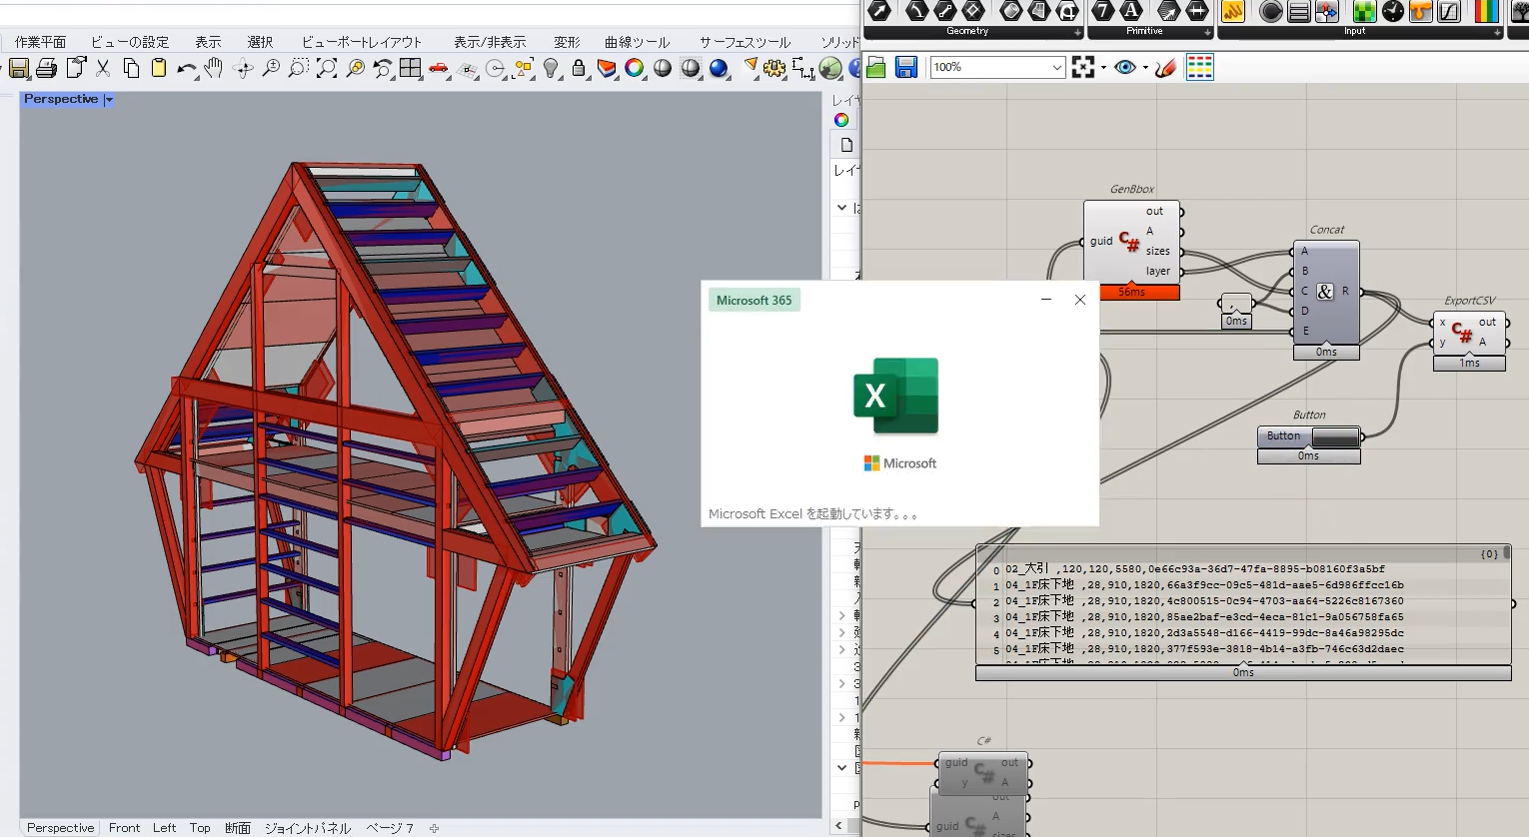Click the Print icon in Rhino toolbar
The height and width of the screenshot is (837, 1529).
46,68
